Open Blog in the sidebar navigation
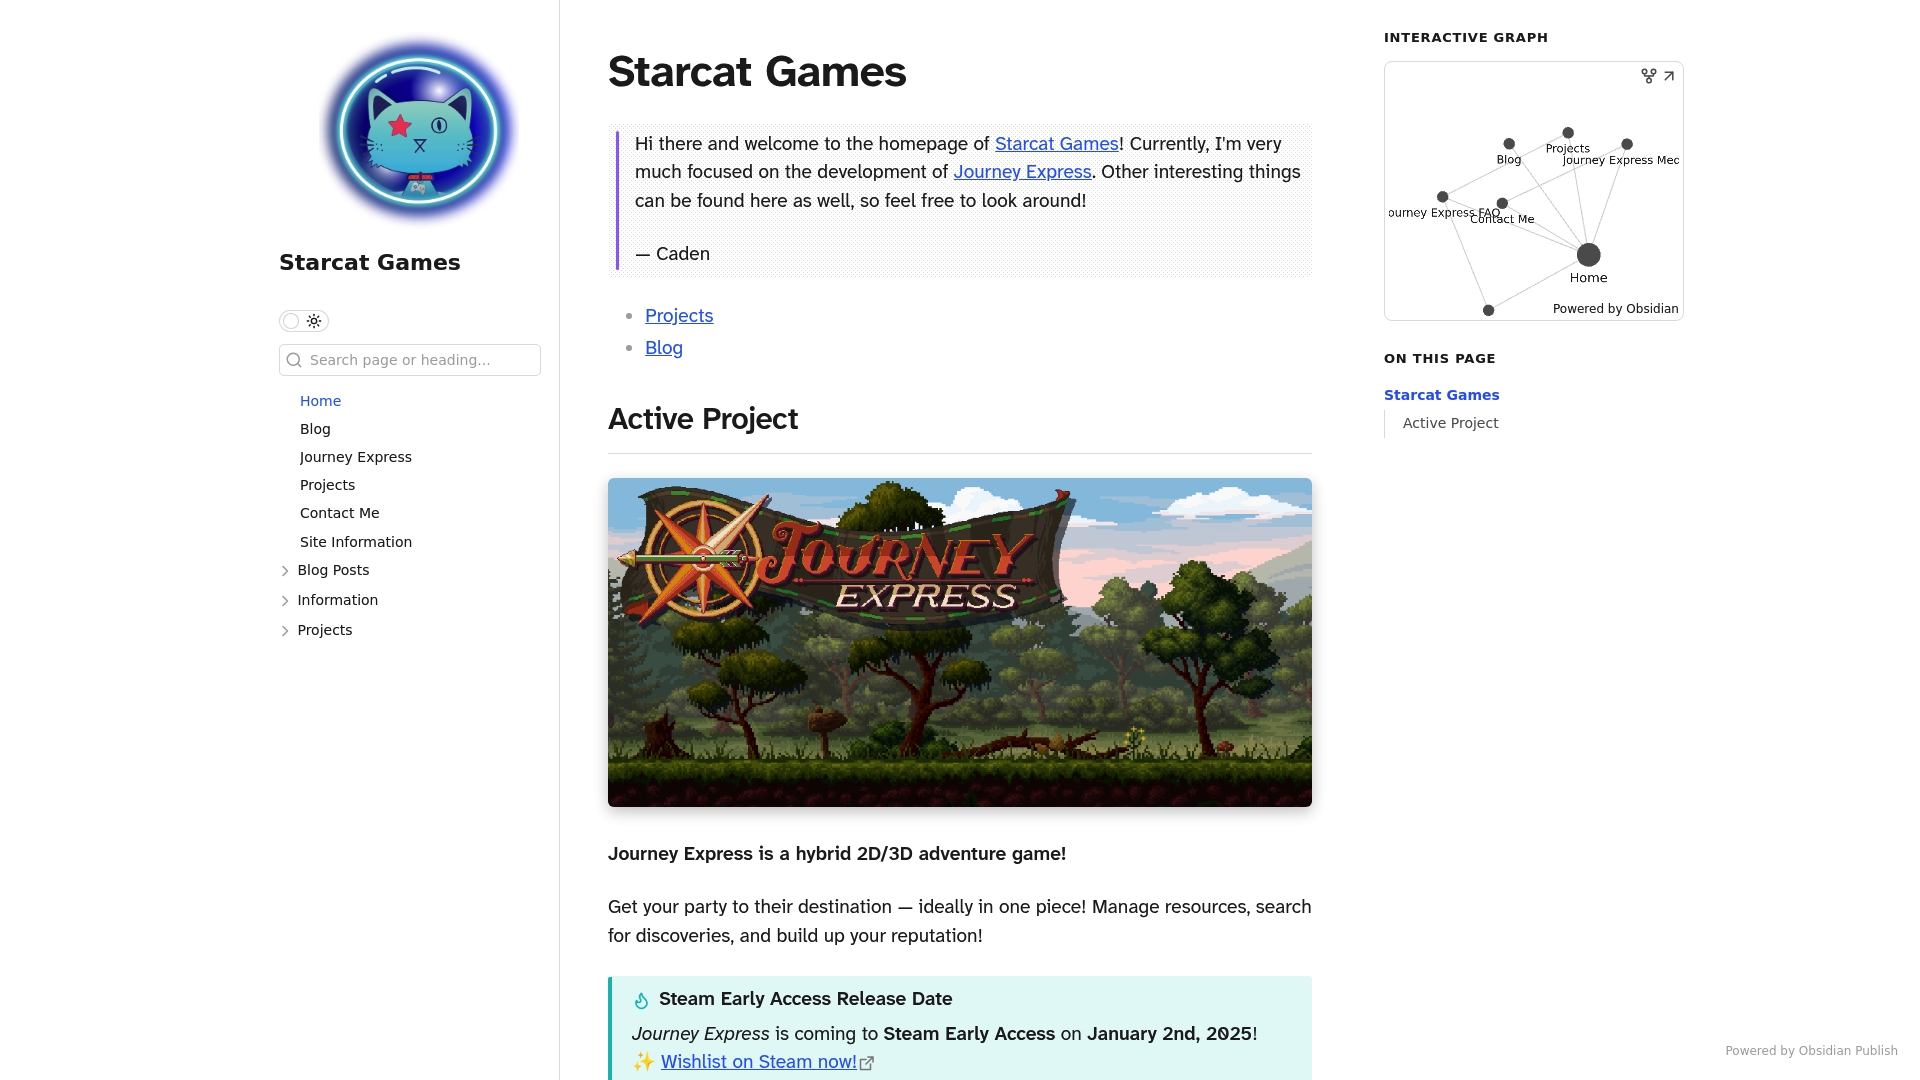Screen dimensions: 1920x1080 (315, 429)
